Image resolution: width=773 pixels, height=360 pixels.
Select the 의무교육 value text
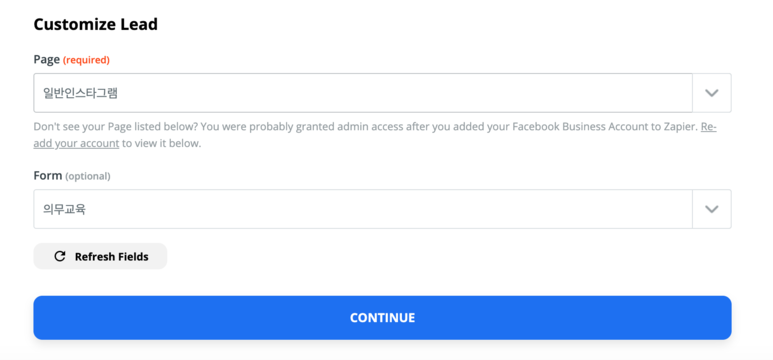(64, 209)
